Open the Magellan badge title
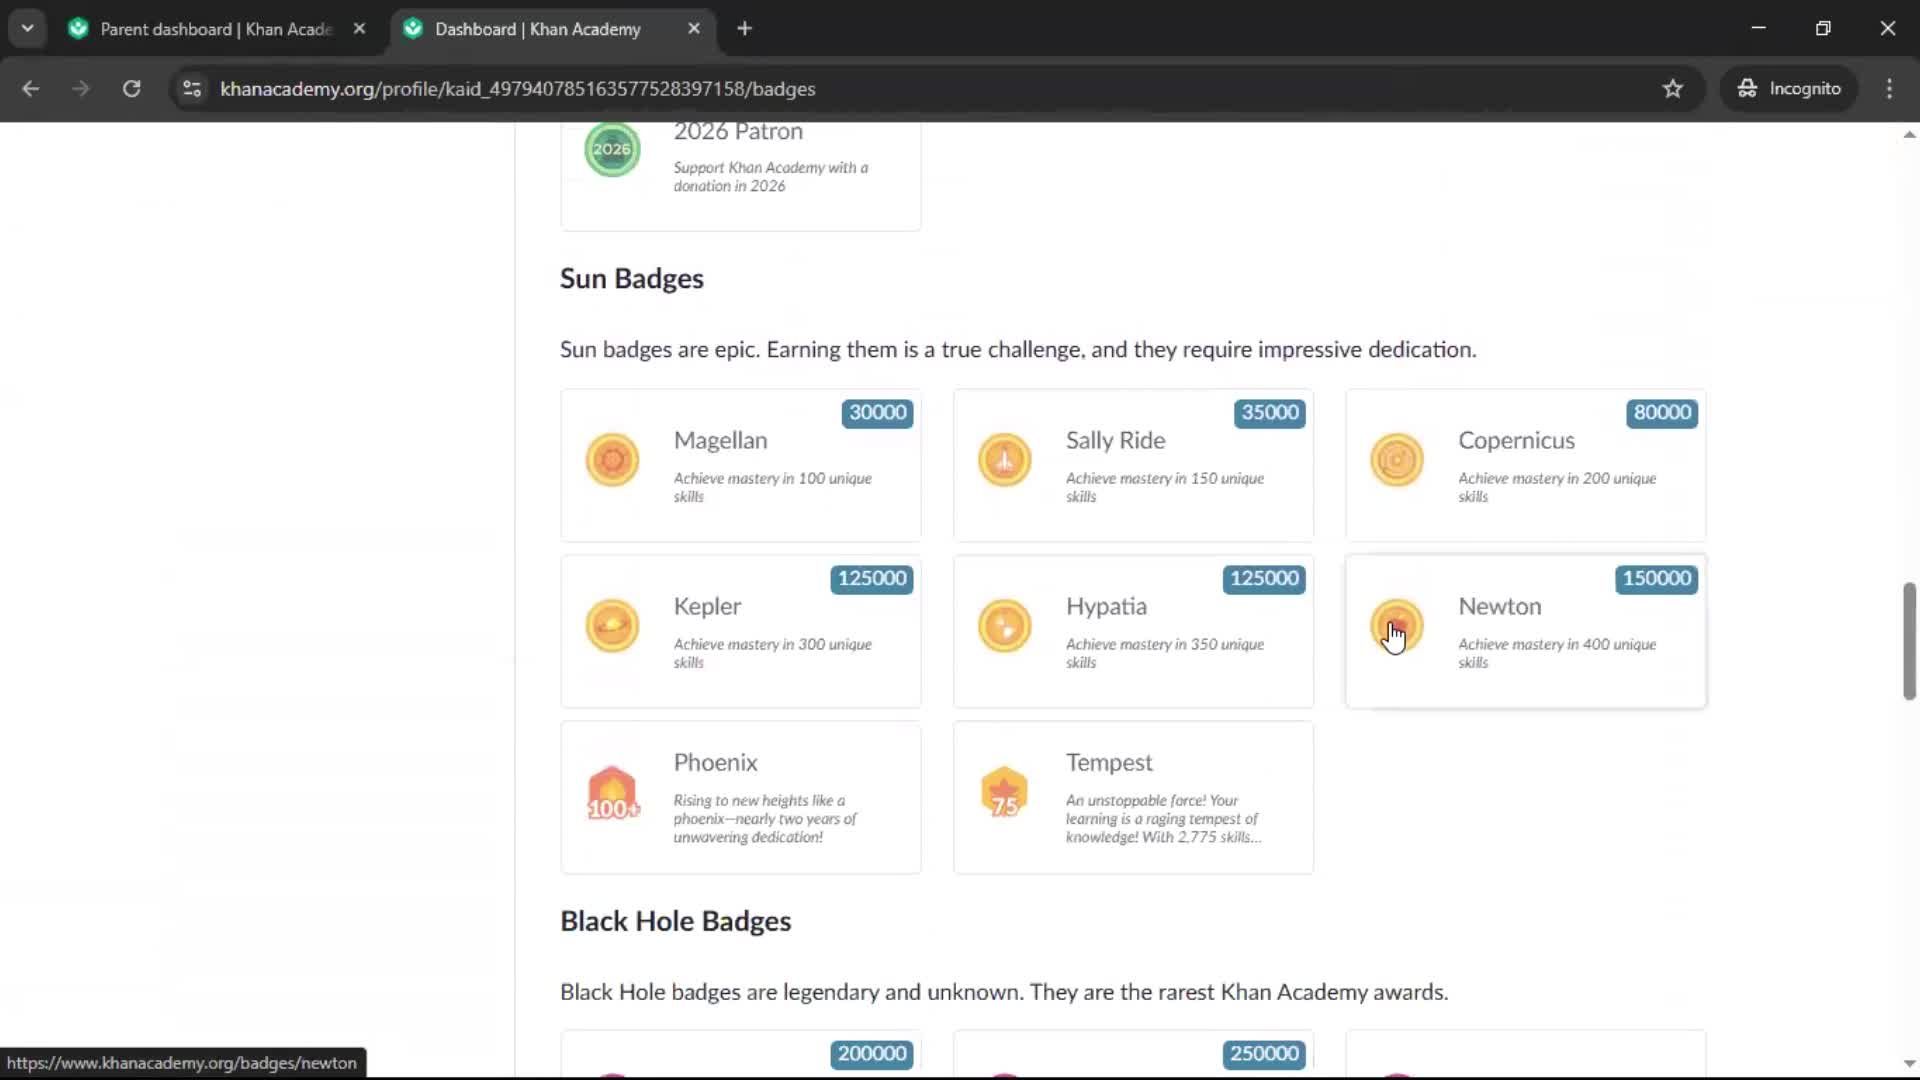1920x1080 pixels. tap(720, 440)
